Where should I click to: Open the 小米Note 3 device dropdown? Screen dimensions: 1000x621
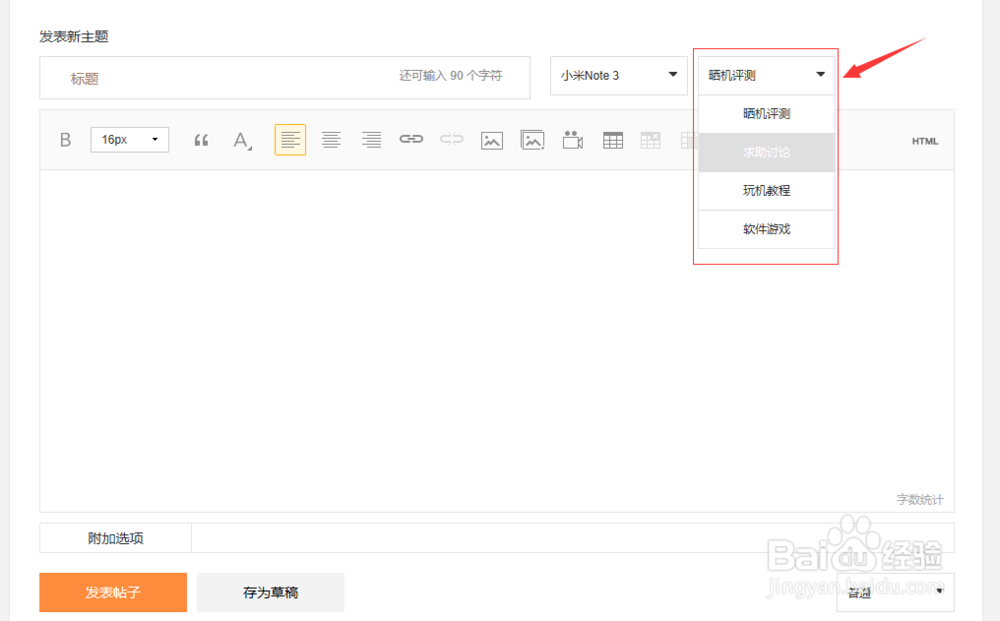pos(619,75)
